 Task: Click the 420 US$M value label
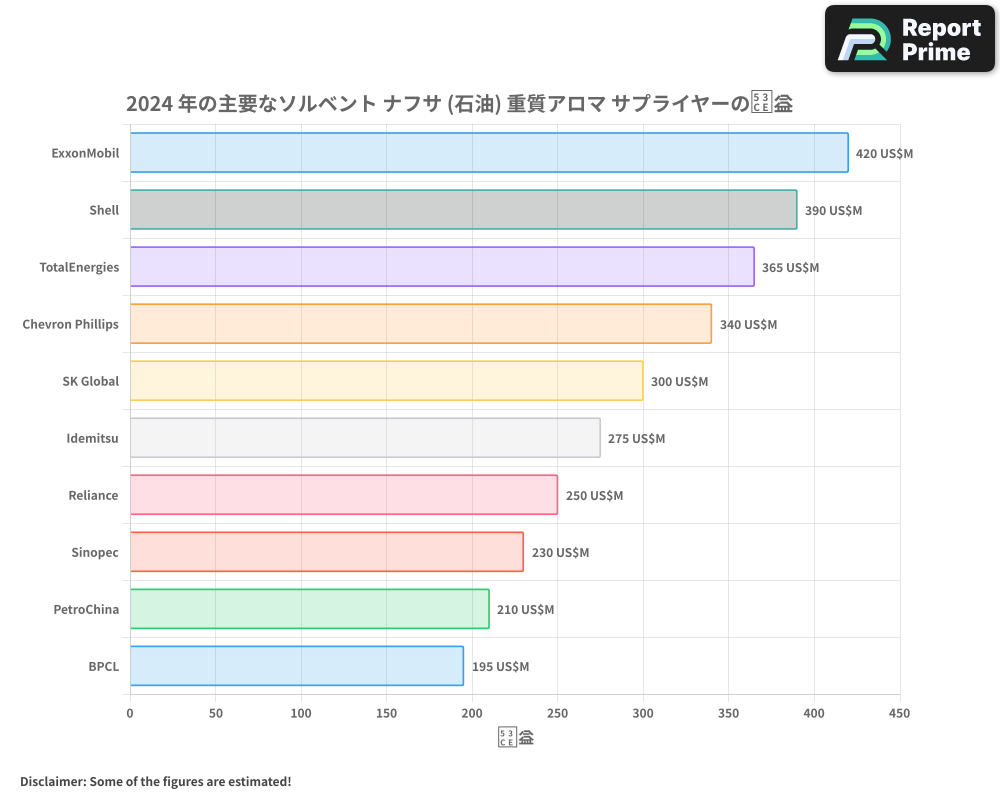(x=885, y=154)
